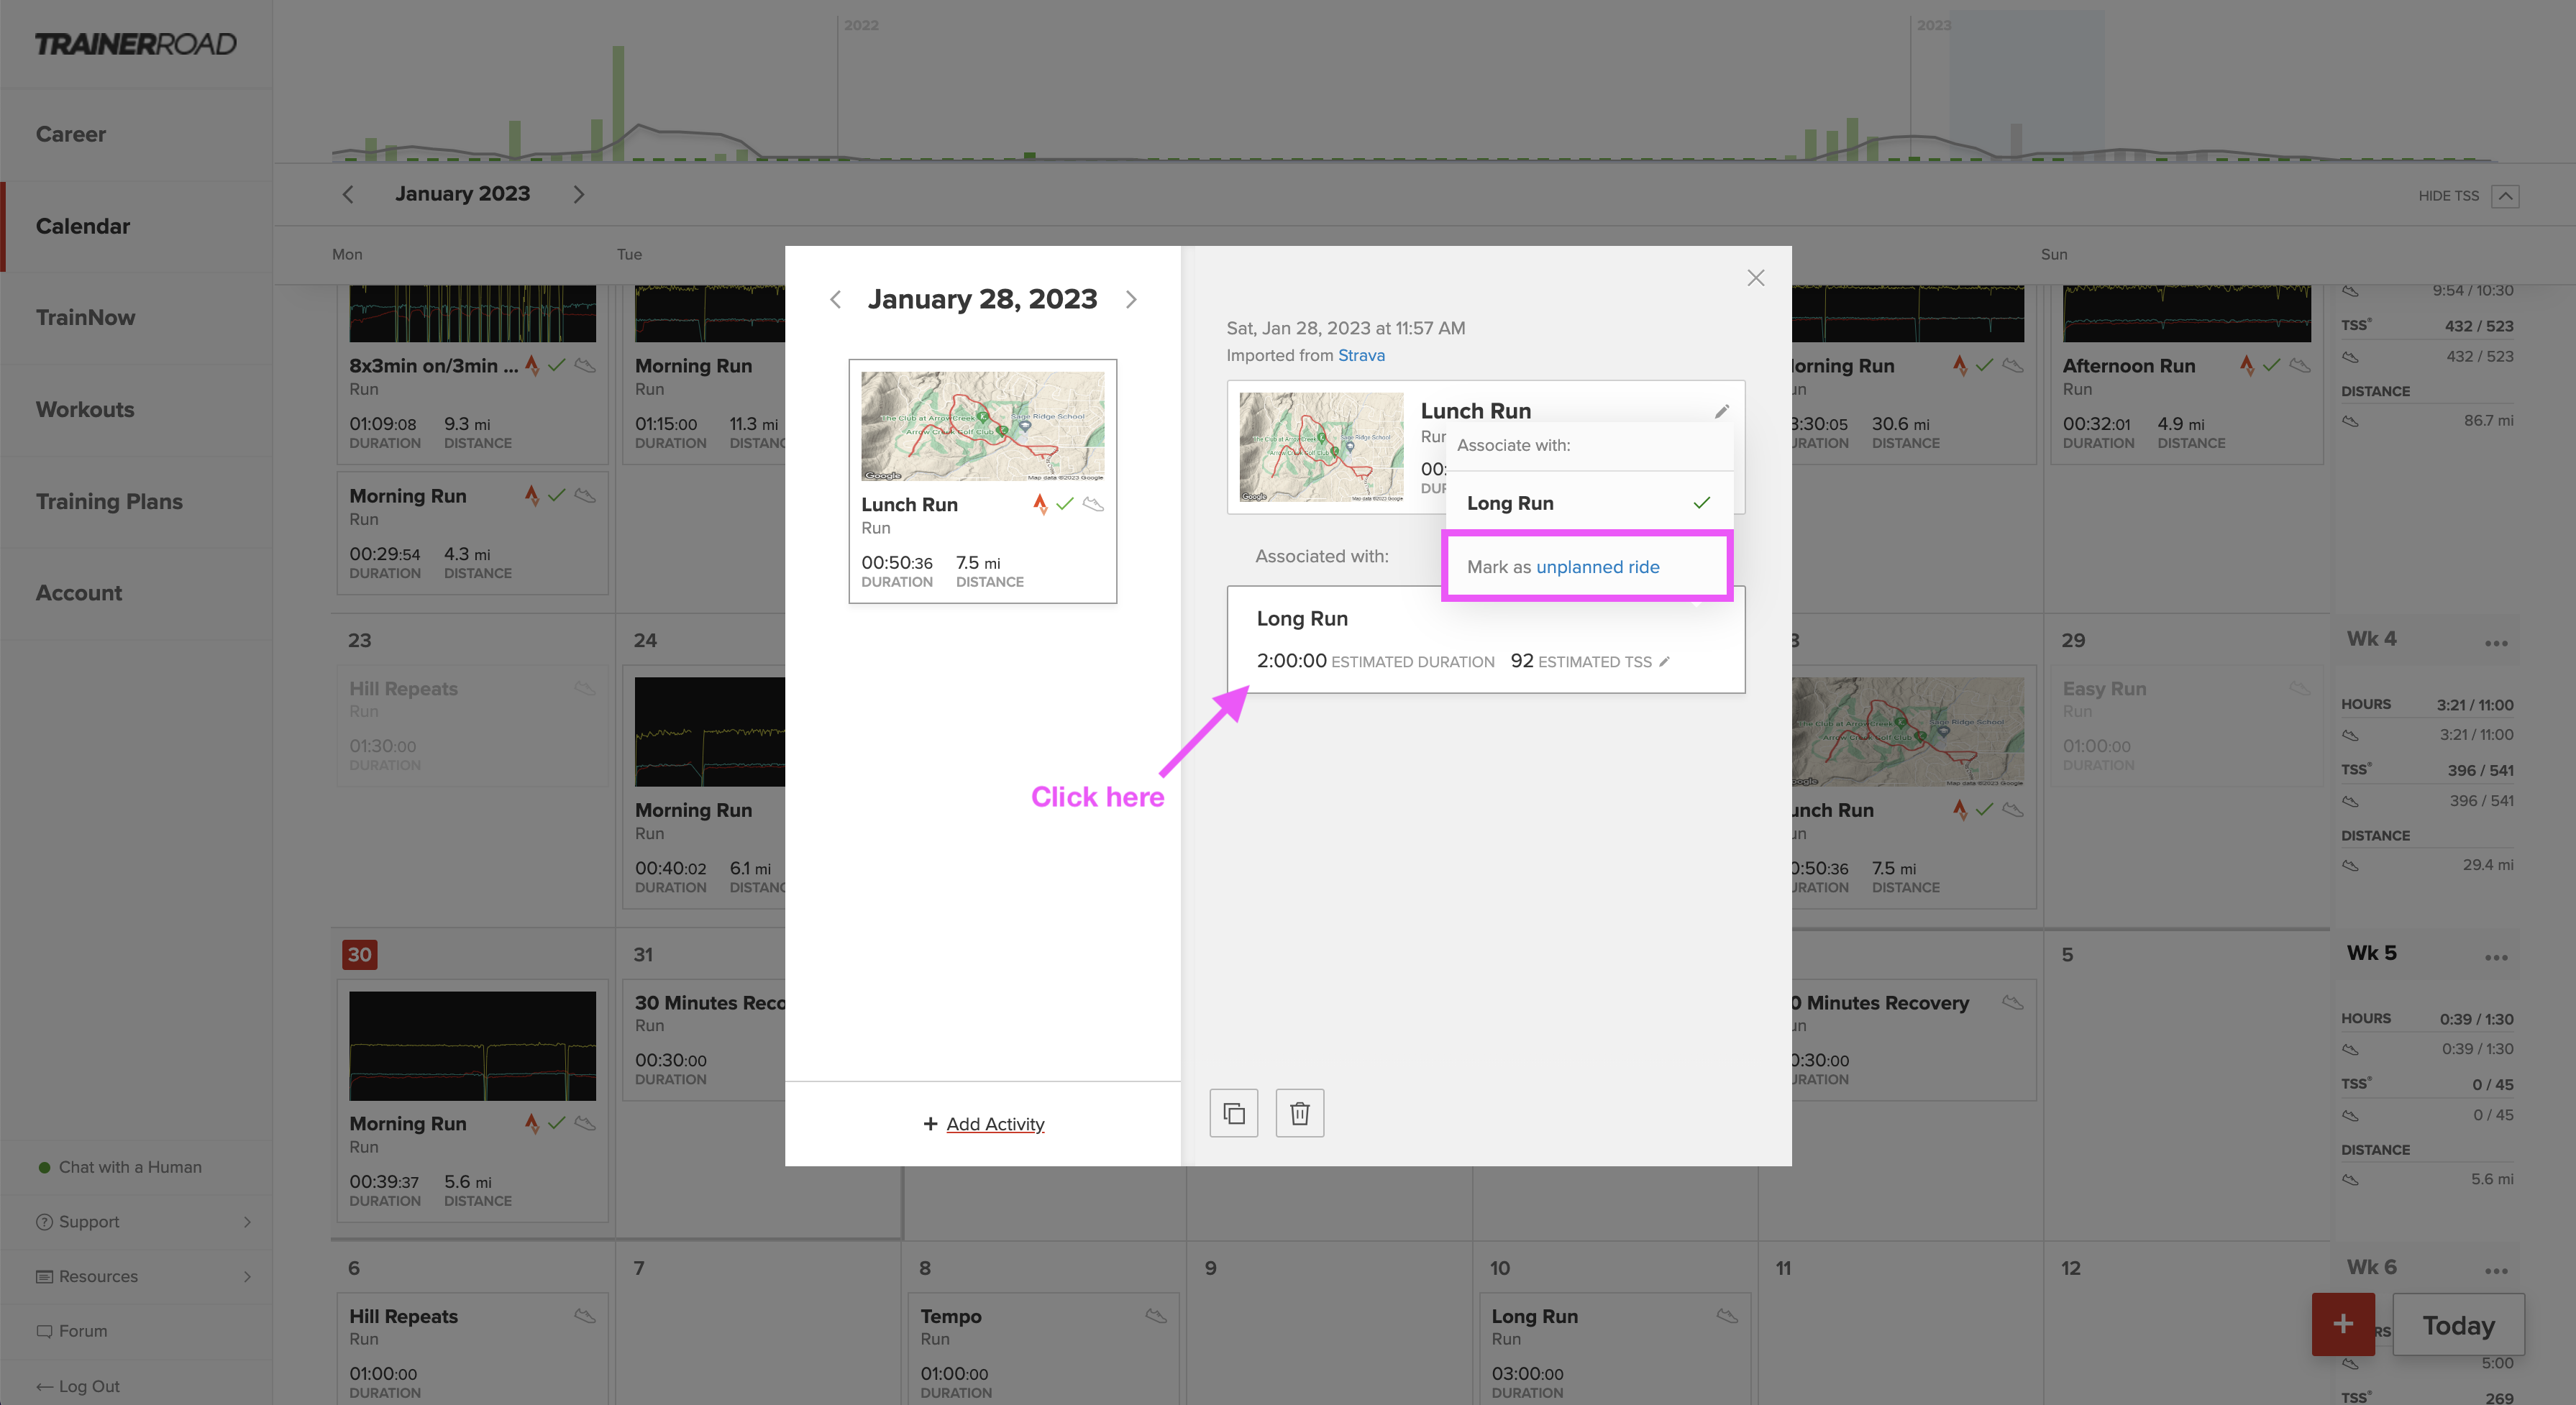Click the checkmark icon on Afternoon Run
2576x1405 pixels.
[x=2272, y=365]
